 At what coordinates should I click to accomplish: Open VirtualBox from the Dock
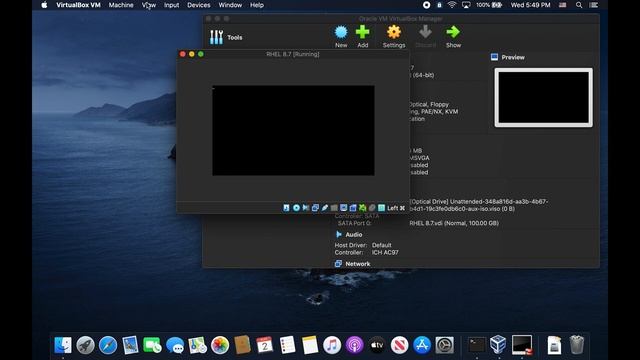tap(498, 345)
